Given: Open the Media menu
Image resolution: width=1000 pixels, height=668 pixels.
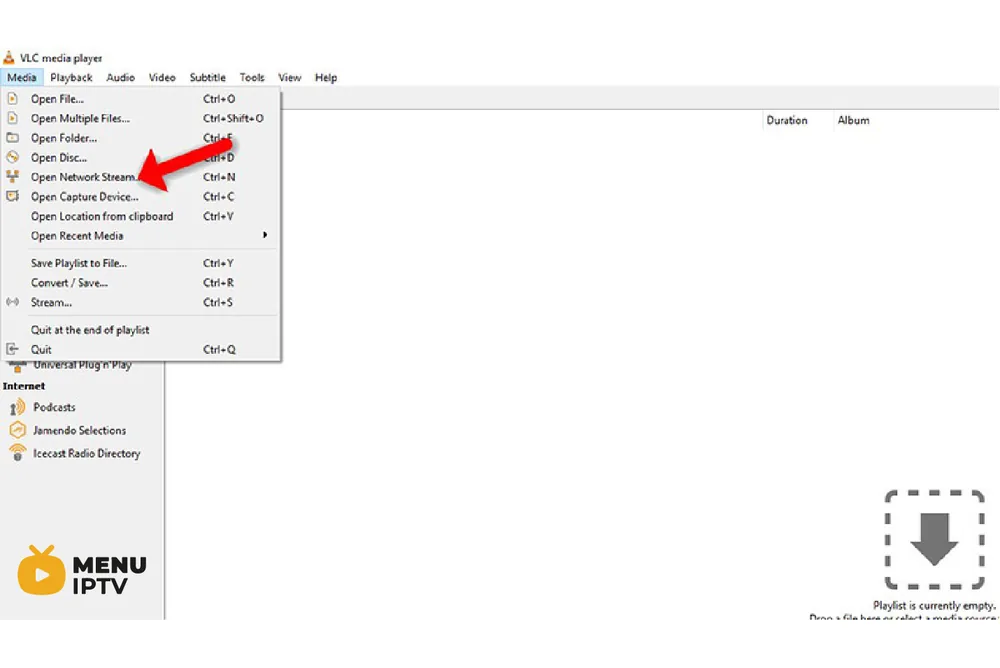Looking at the screenshot, I should 22,77.
